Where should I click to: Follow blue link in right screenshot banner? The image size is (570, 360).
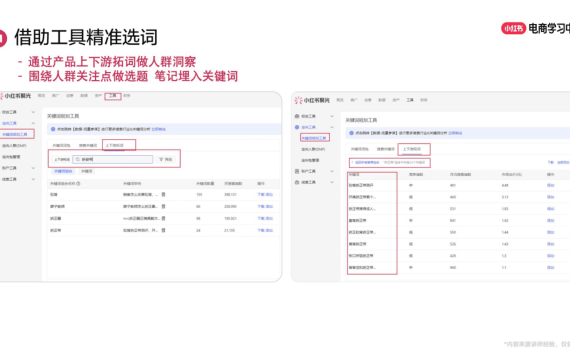[x=455, y=133]
